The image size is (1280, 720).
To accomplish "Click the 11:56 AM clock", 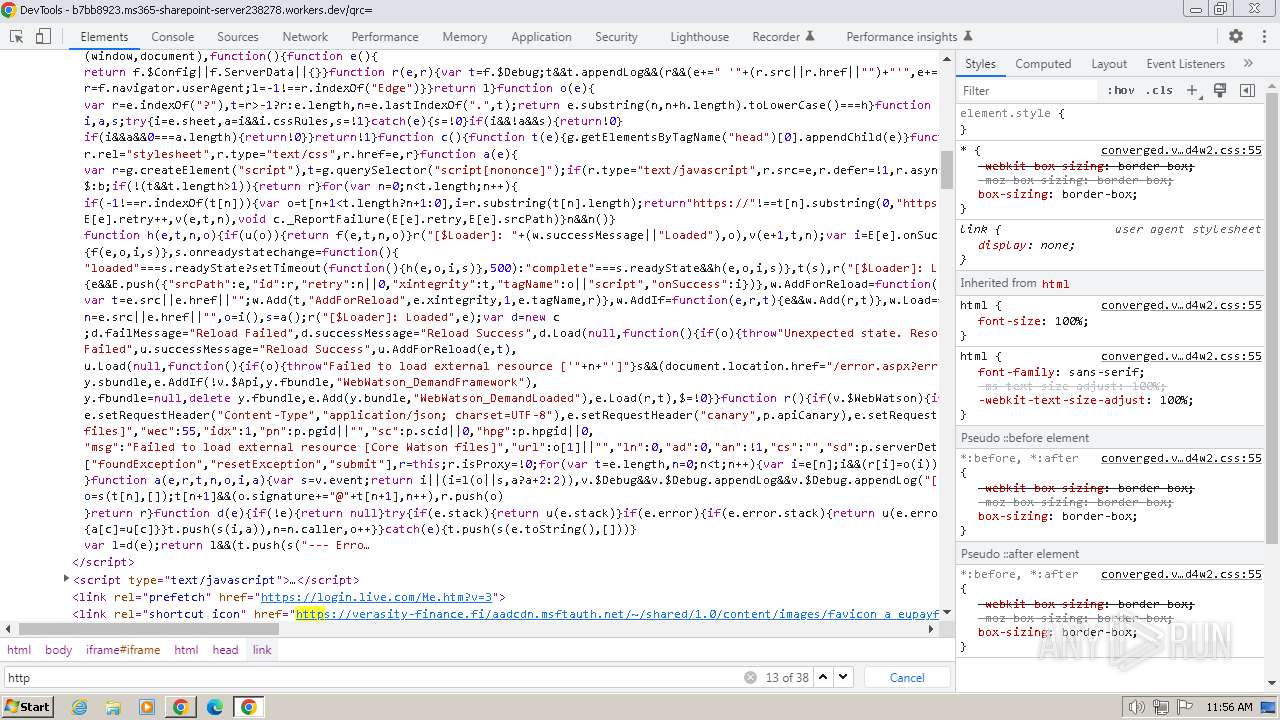I will click(x=1229, y=707).
